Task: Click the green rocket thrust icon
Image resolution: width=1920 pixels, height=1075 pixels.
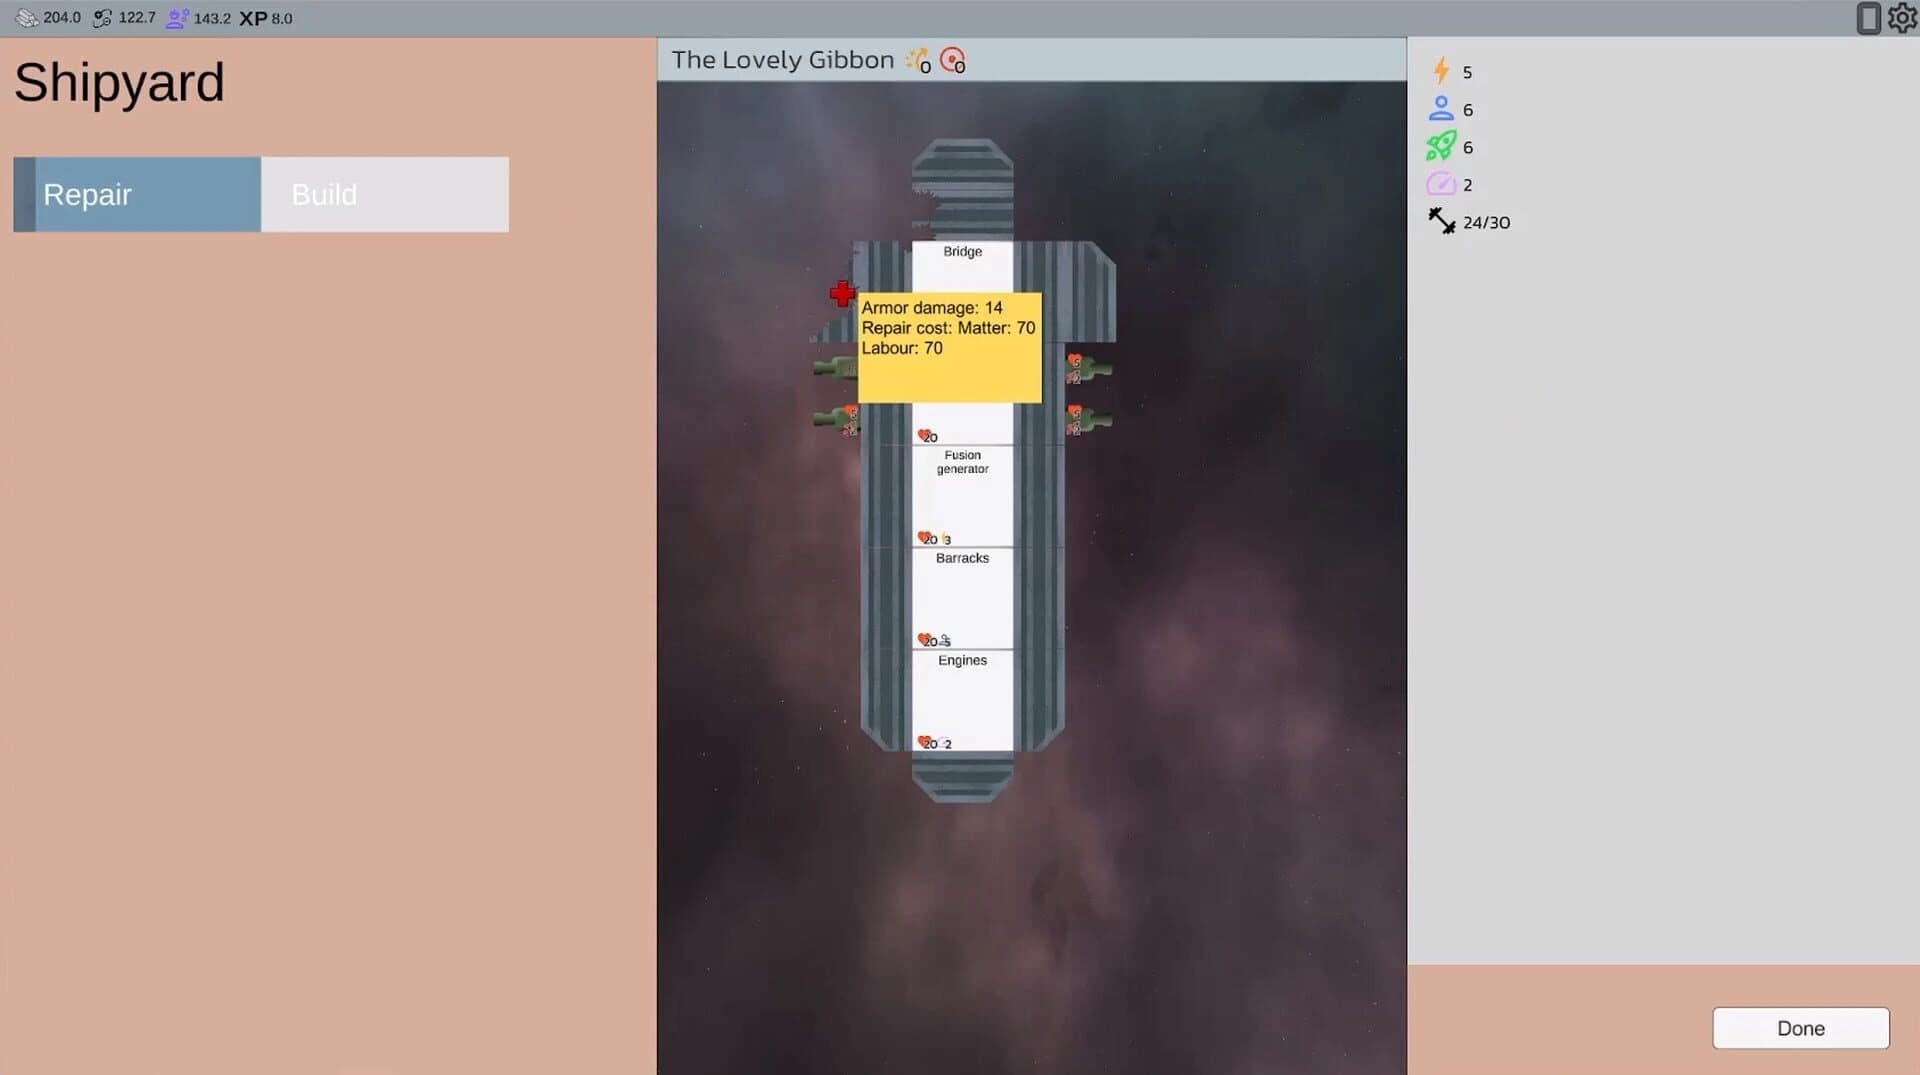Action: coord(1441,146)
